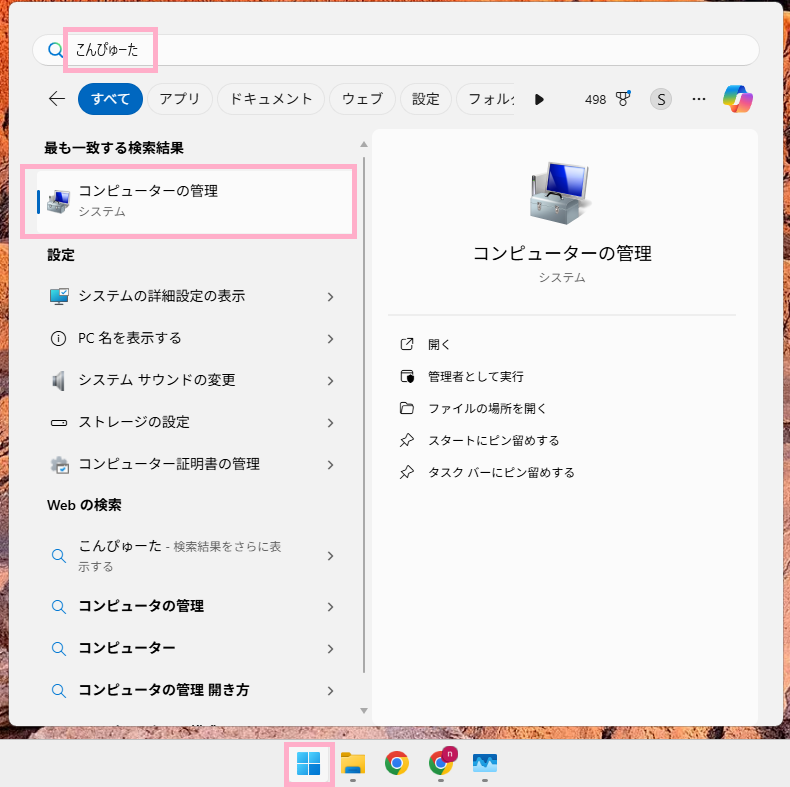This screenshot has height=787, width=790.
Task: Click search icon beside こんぴゅーた web result
Action: pyautogui.click(x=59, y=556)
